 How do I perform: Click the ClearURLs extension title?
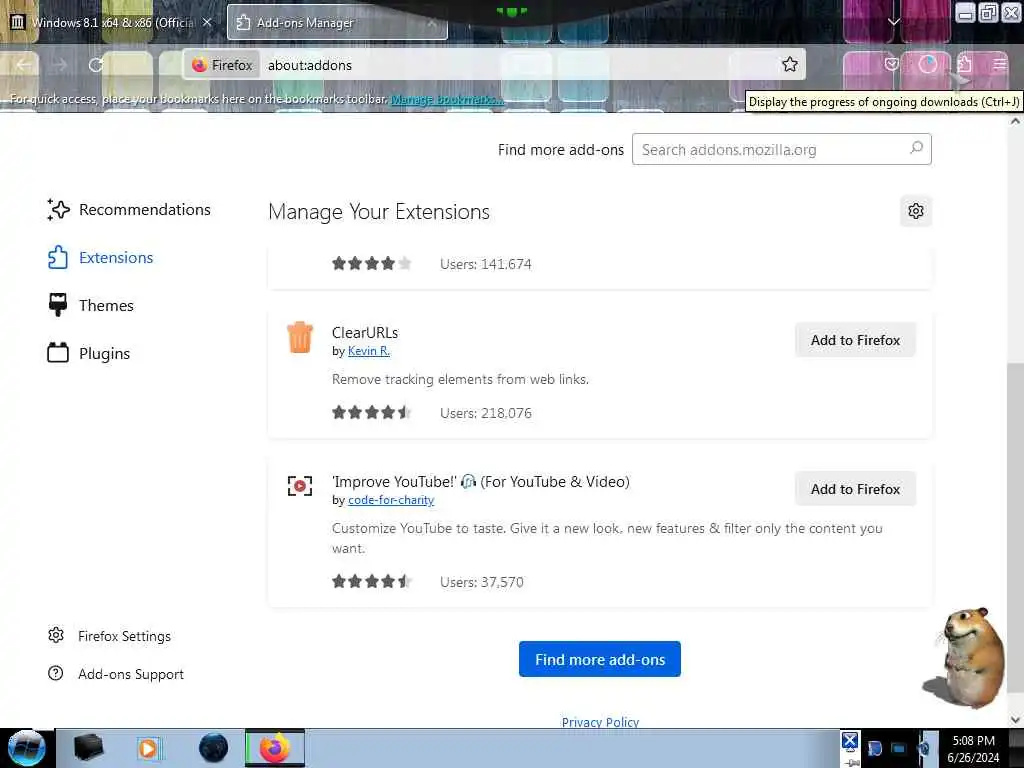(365, 332)
